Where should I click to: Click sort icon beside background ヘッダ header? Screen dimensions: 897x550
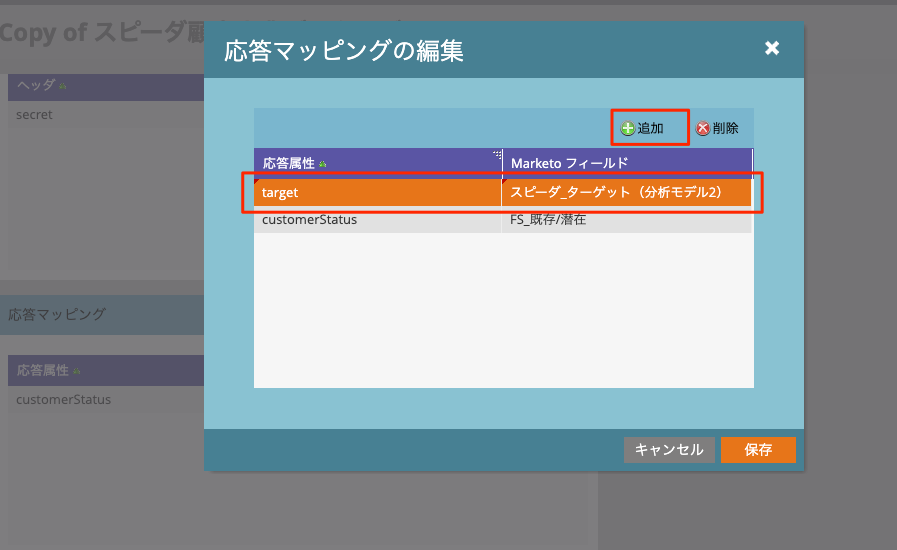click(x=64, y=86)
